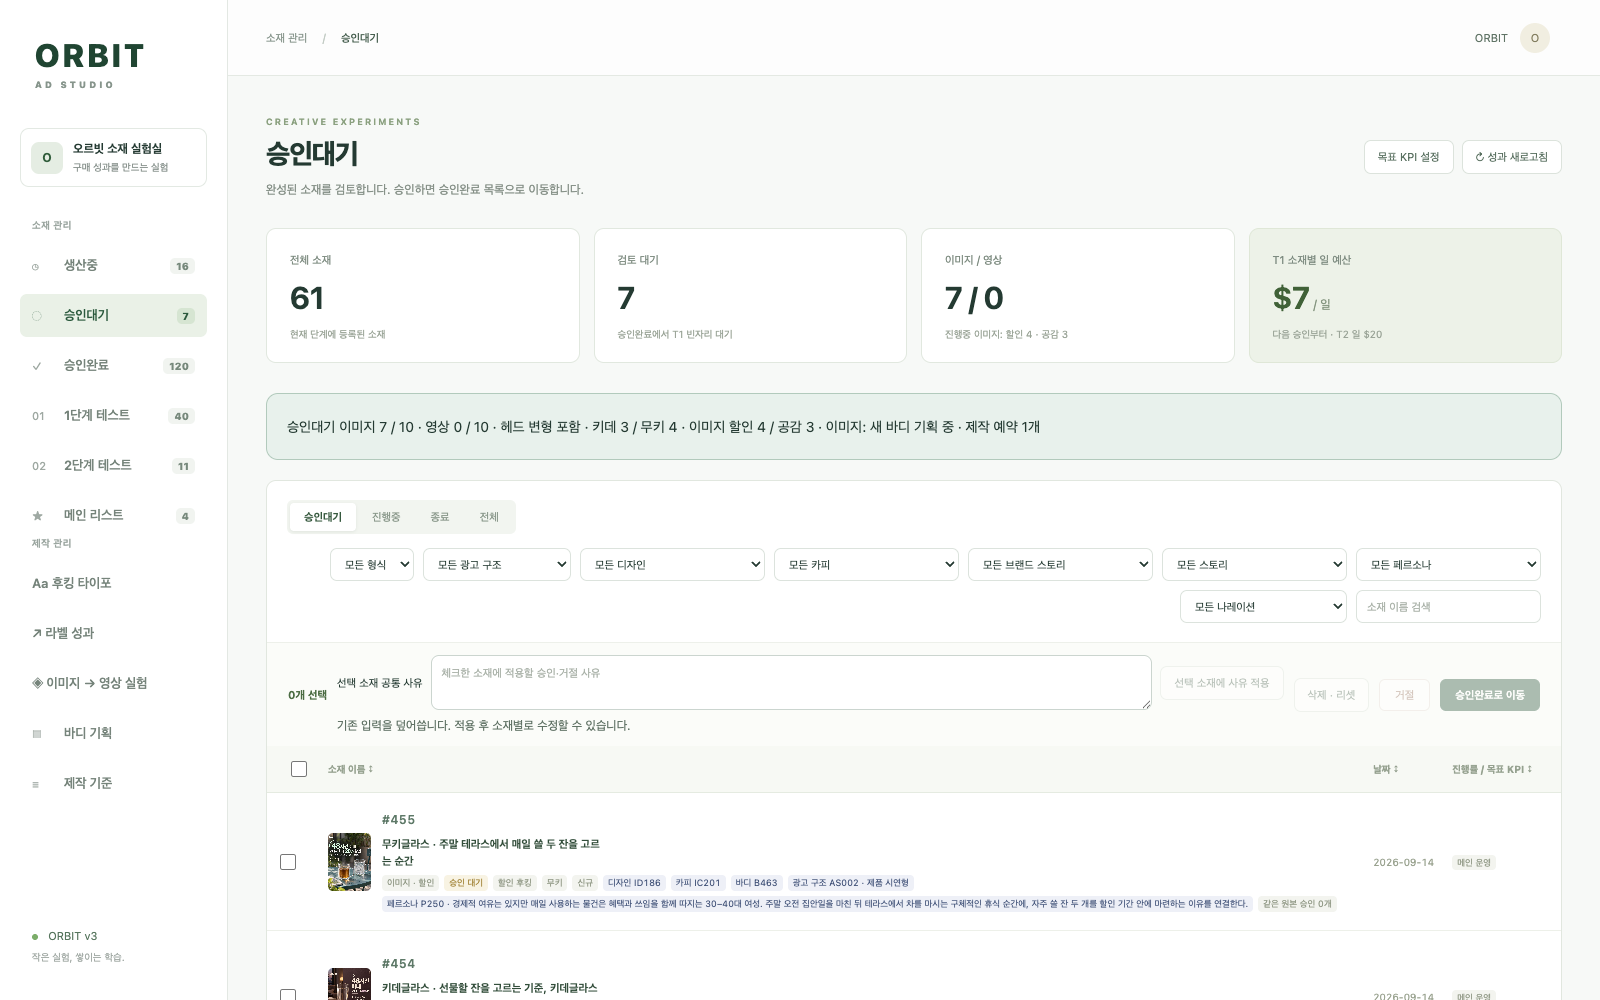Click the $7 daily budget value
Viewport: 1600px width, 1000px height.
(x=1291, y=298)
